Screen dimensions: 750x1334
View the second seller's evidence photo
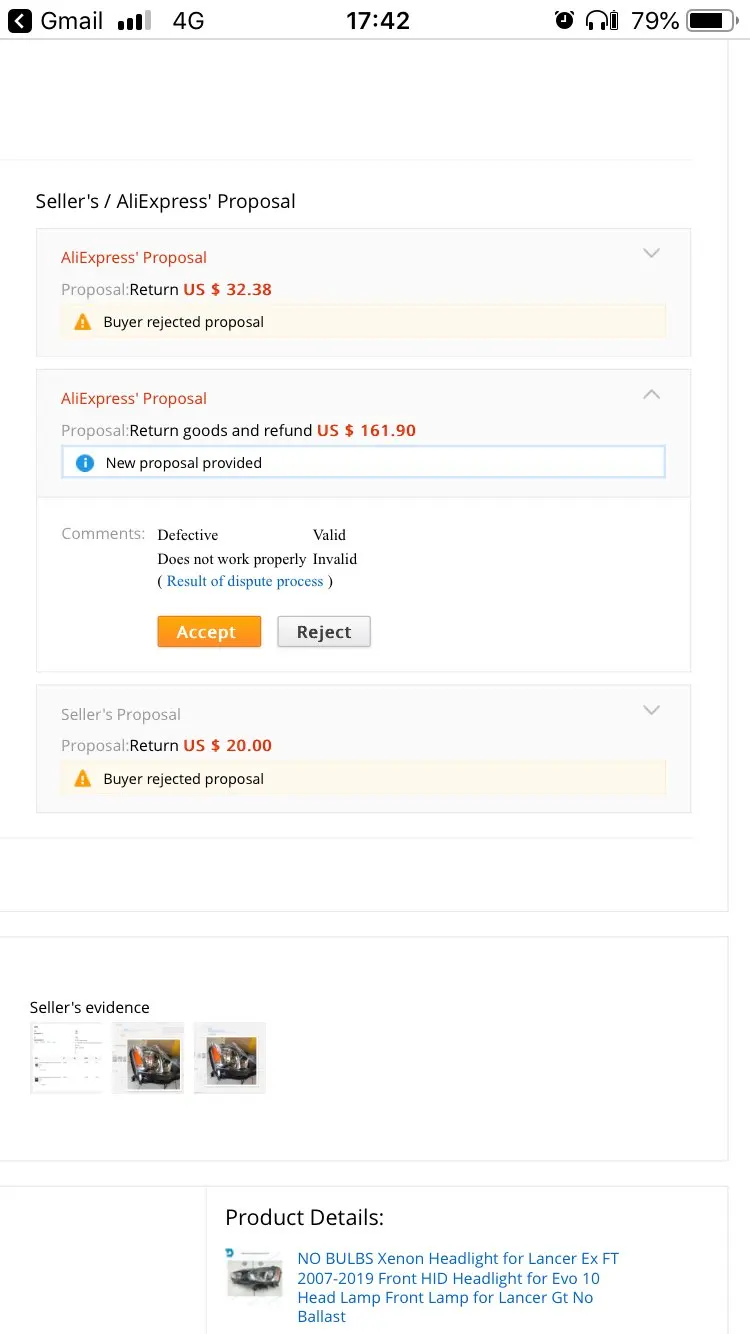click(x=148, y=1058)
